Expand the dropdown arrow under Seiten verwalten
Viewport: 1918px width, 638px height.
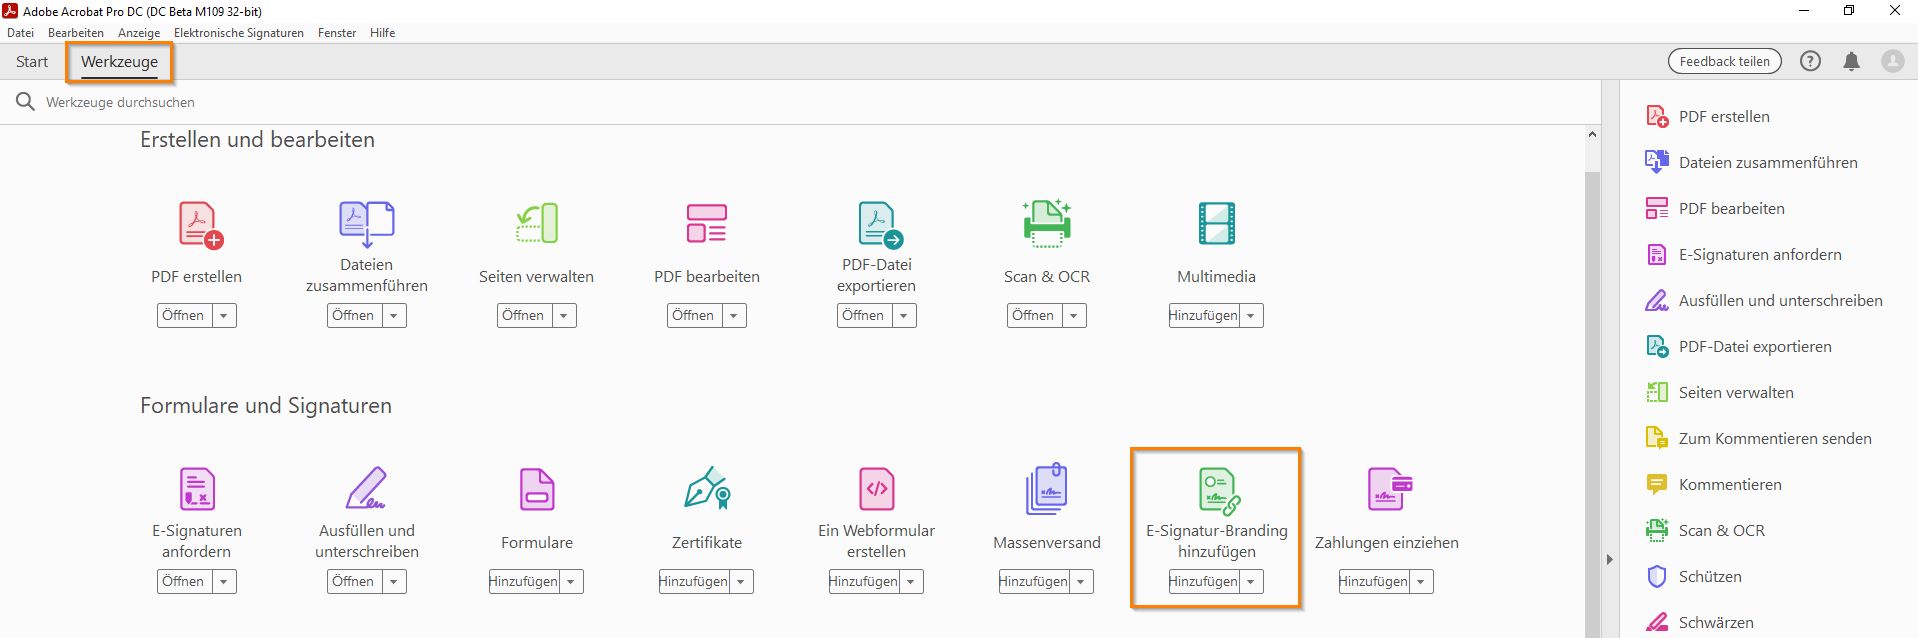click(x=564, y=316)
